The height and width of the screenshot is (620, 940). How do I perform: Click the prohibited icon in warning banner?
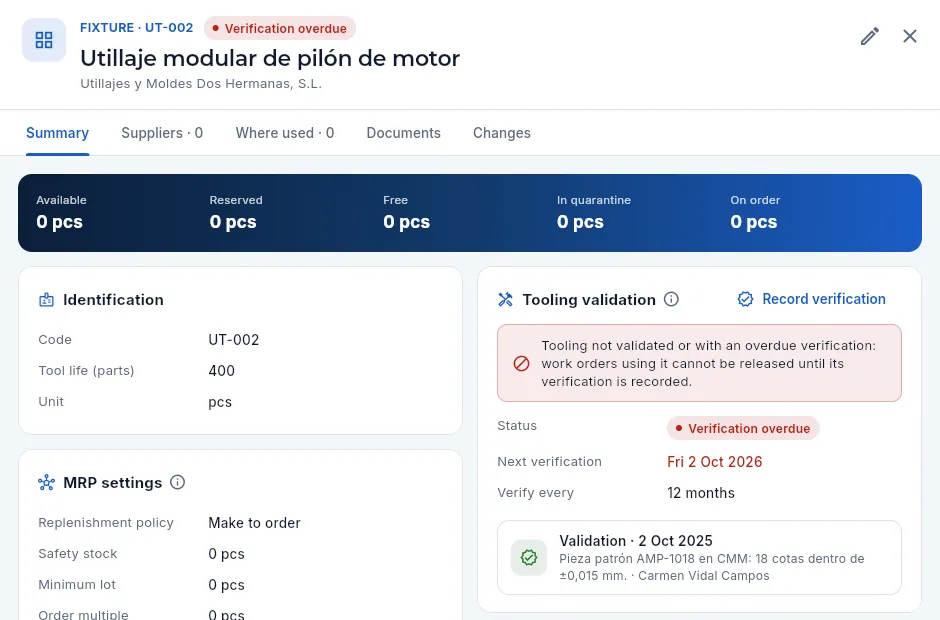[522, 363]
